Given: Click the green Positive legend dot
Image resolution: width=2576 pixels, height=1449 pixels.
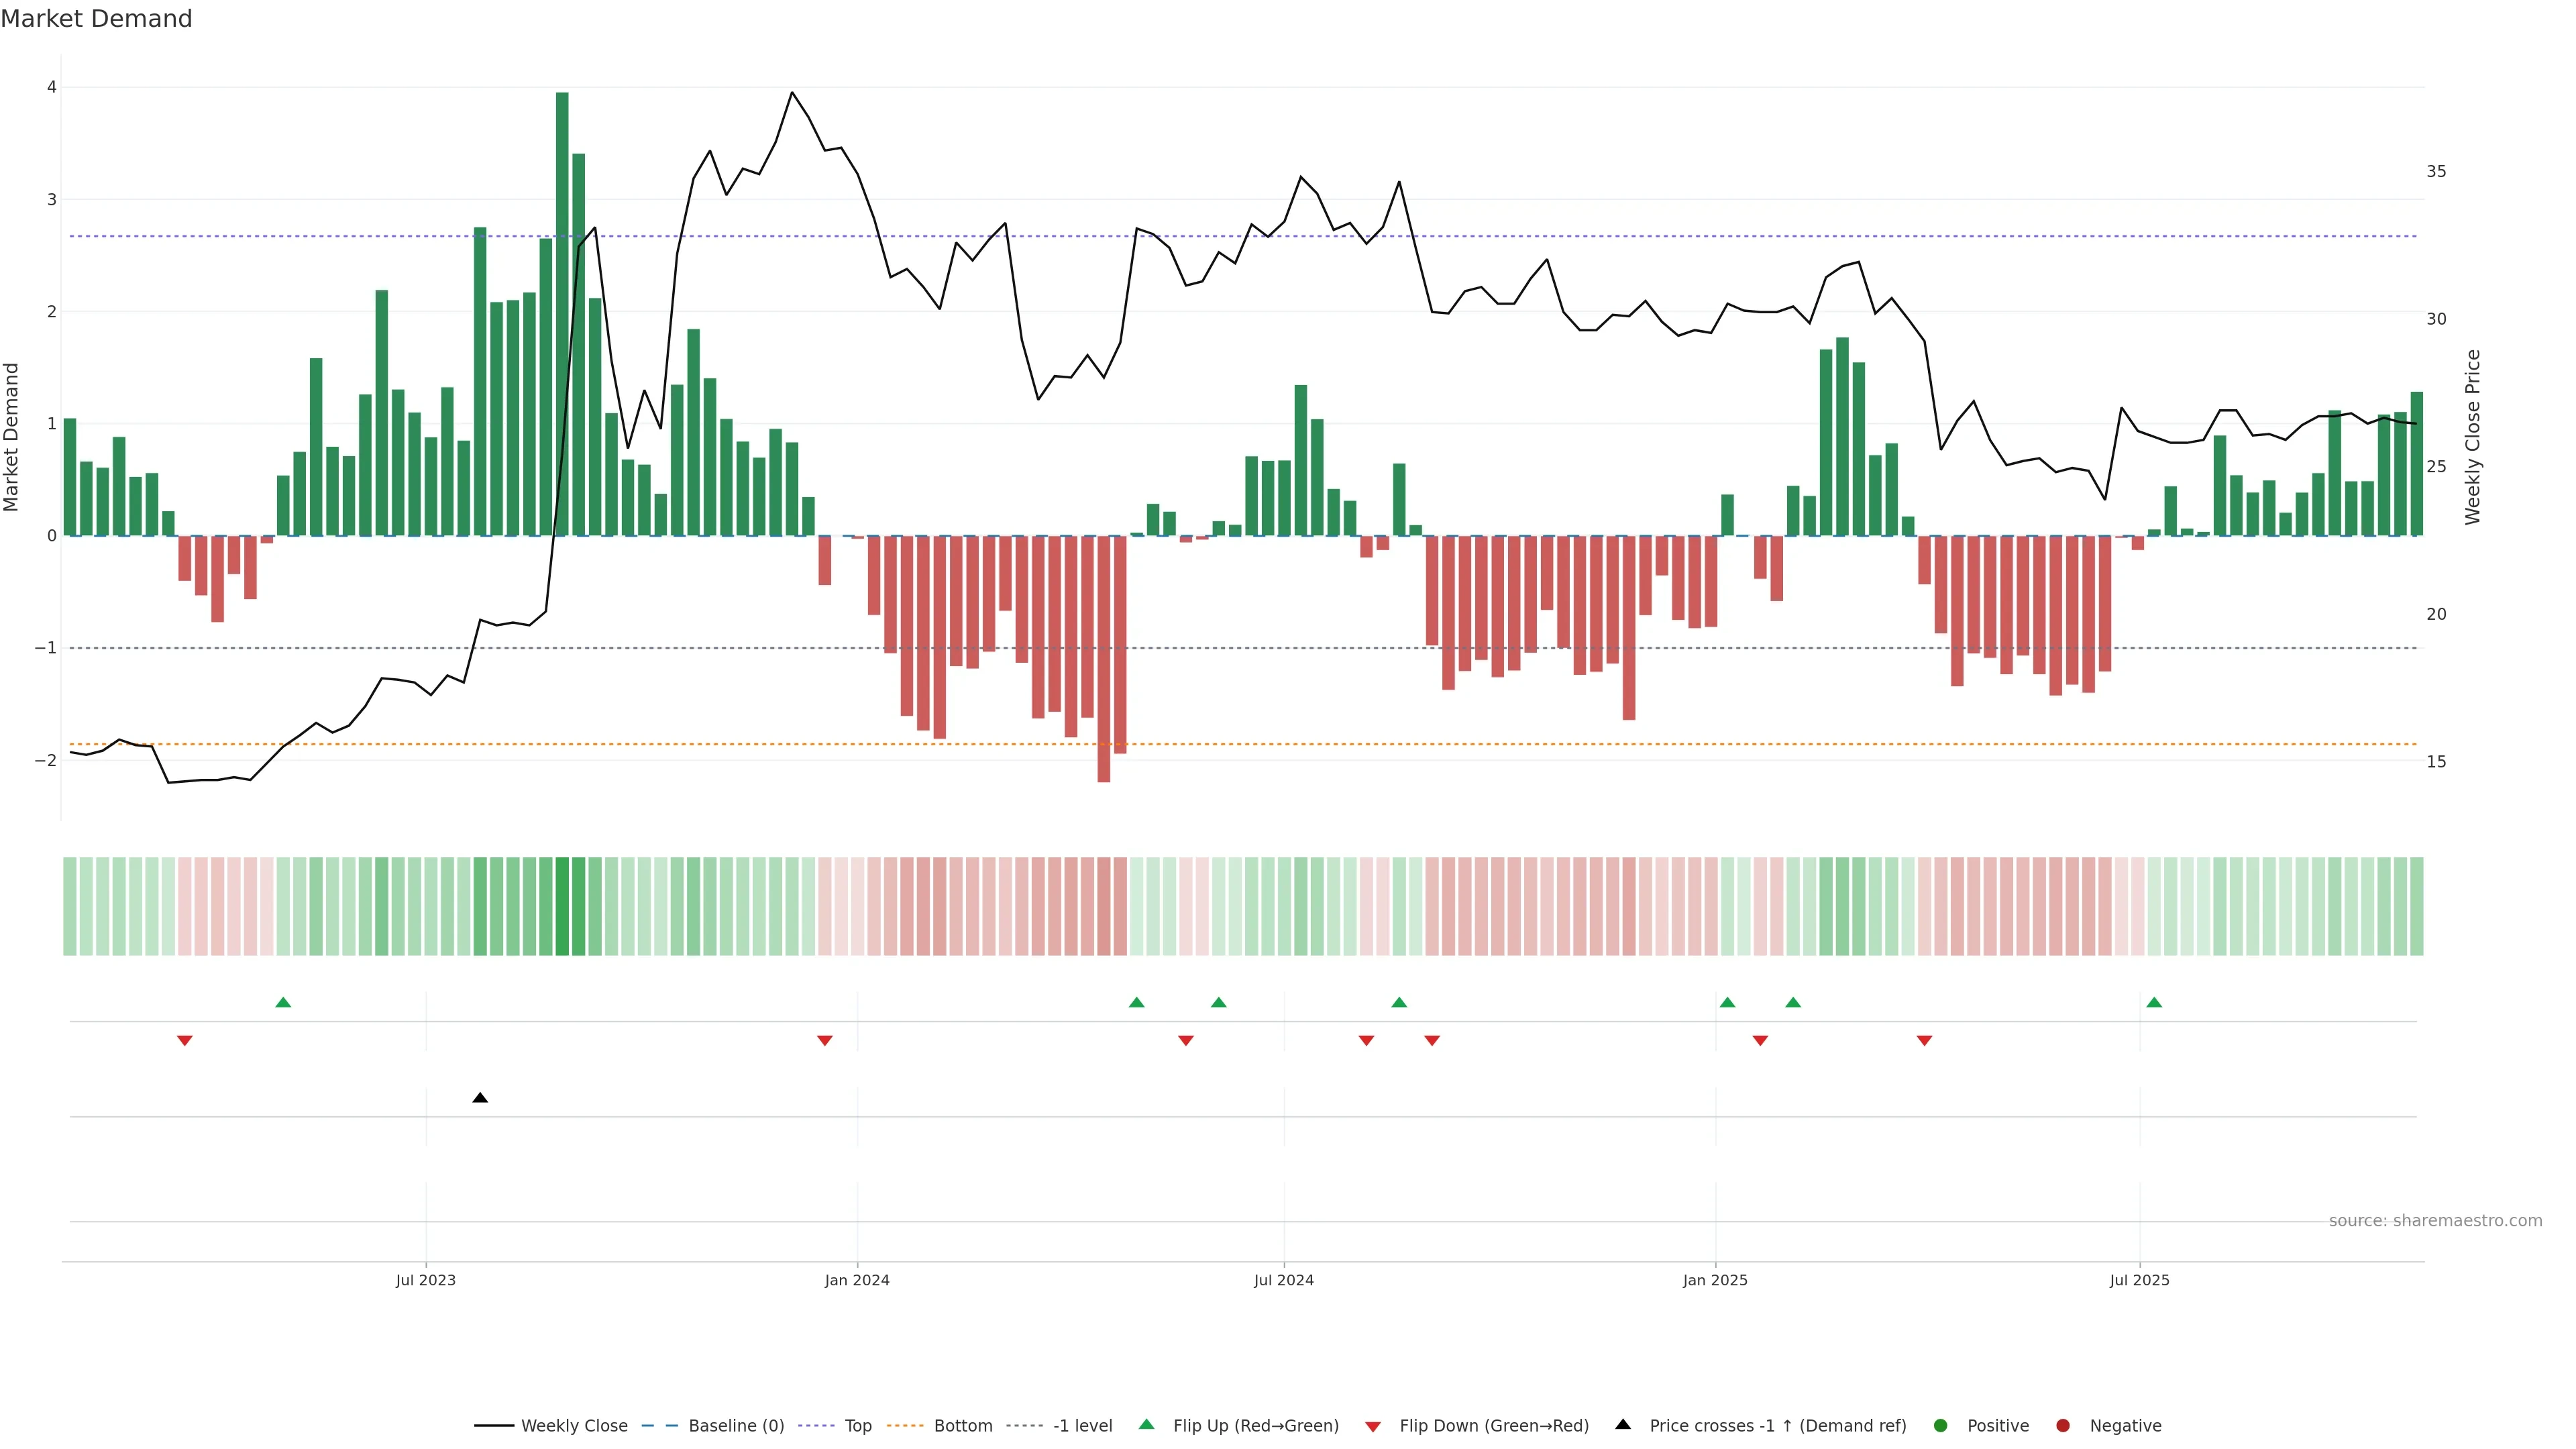Looking at the screenshot, I should (x=1941, y=1426).
